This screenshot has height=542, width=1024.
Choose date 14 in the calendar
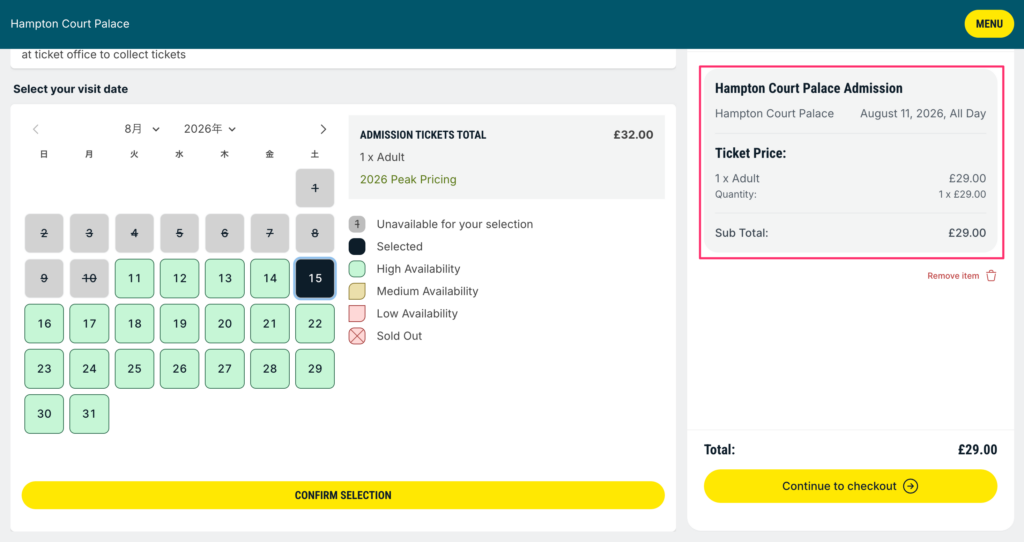pos(270,278)
